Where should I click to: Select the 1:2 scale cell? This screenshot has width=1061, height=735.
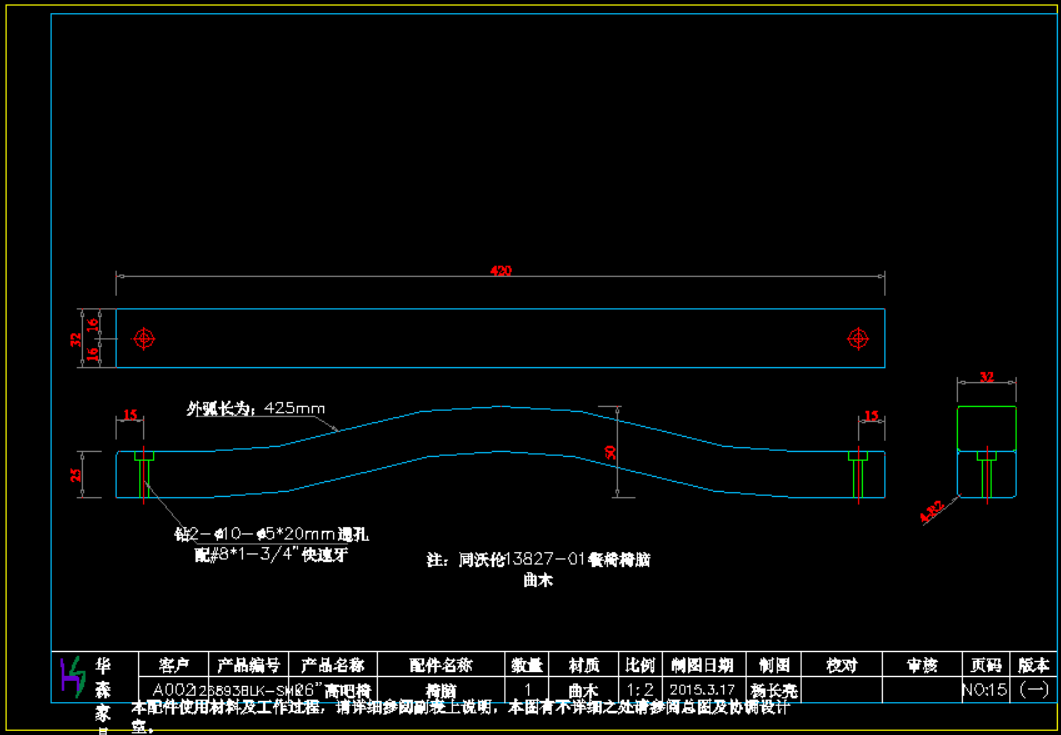coord(640,690)
